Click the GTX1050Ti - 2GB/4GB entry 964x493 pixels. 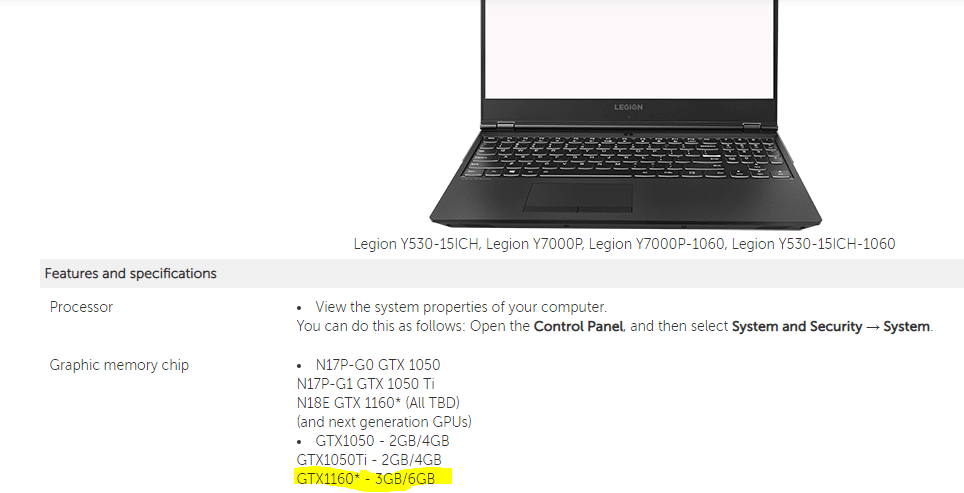point(369,460)
